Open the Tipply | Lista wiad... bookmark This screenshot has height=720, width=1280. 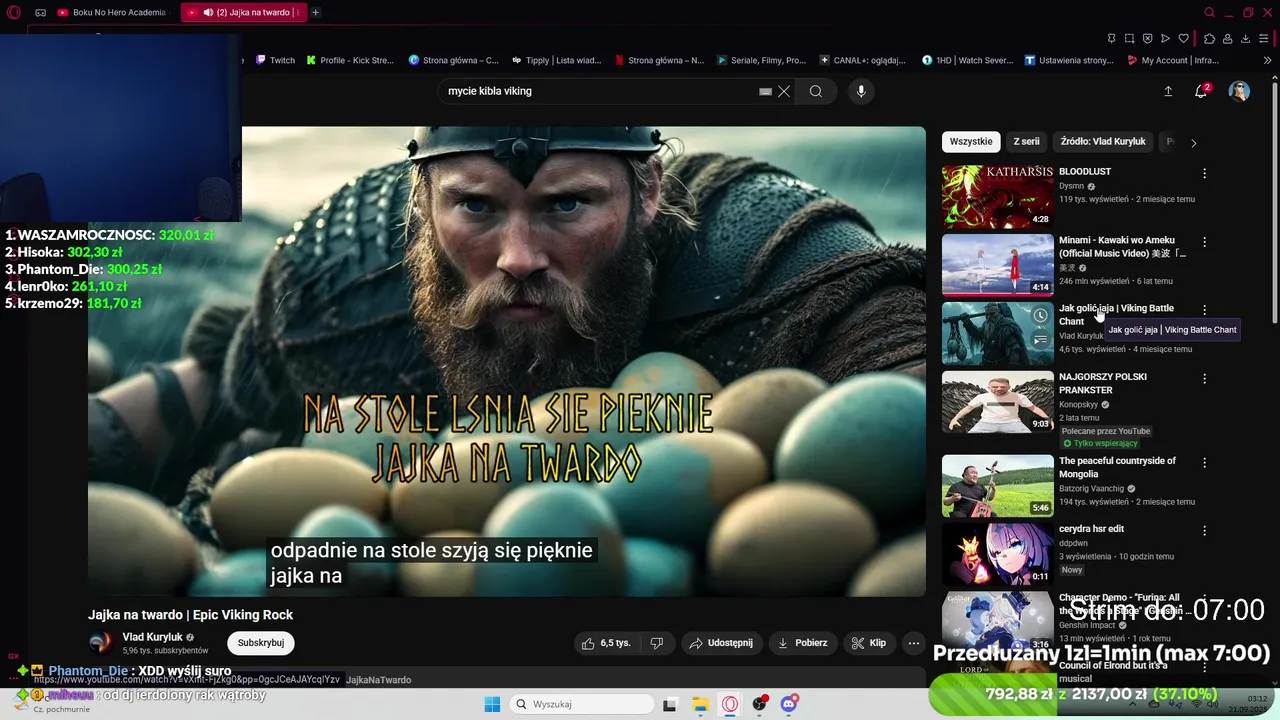pyautogui.click(x=556, y=60)
